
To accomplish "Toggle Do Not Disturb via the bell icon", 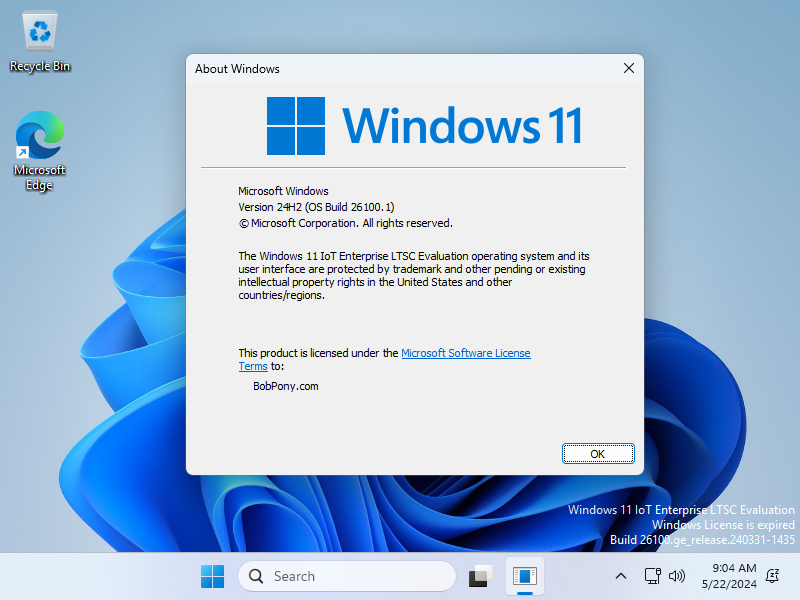I will [772, 577].
